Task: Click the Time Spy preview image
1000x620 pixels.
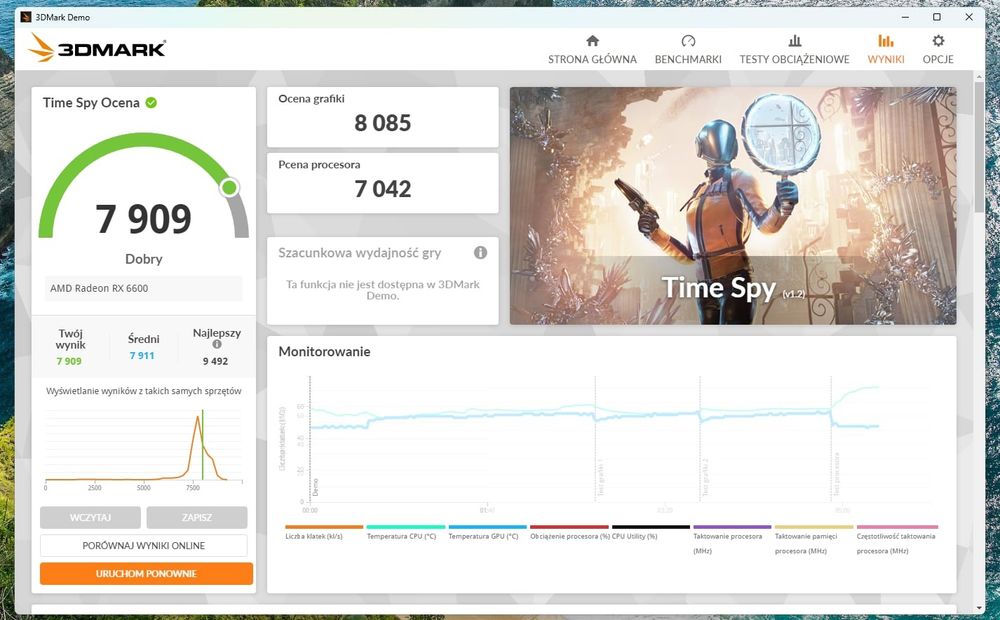Action: 733,205
